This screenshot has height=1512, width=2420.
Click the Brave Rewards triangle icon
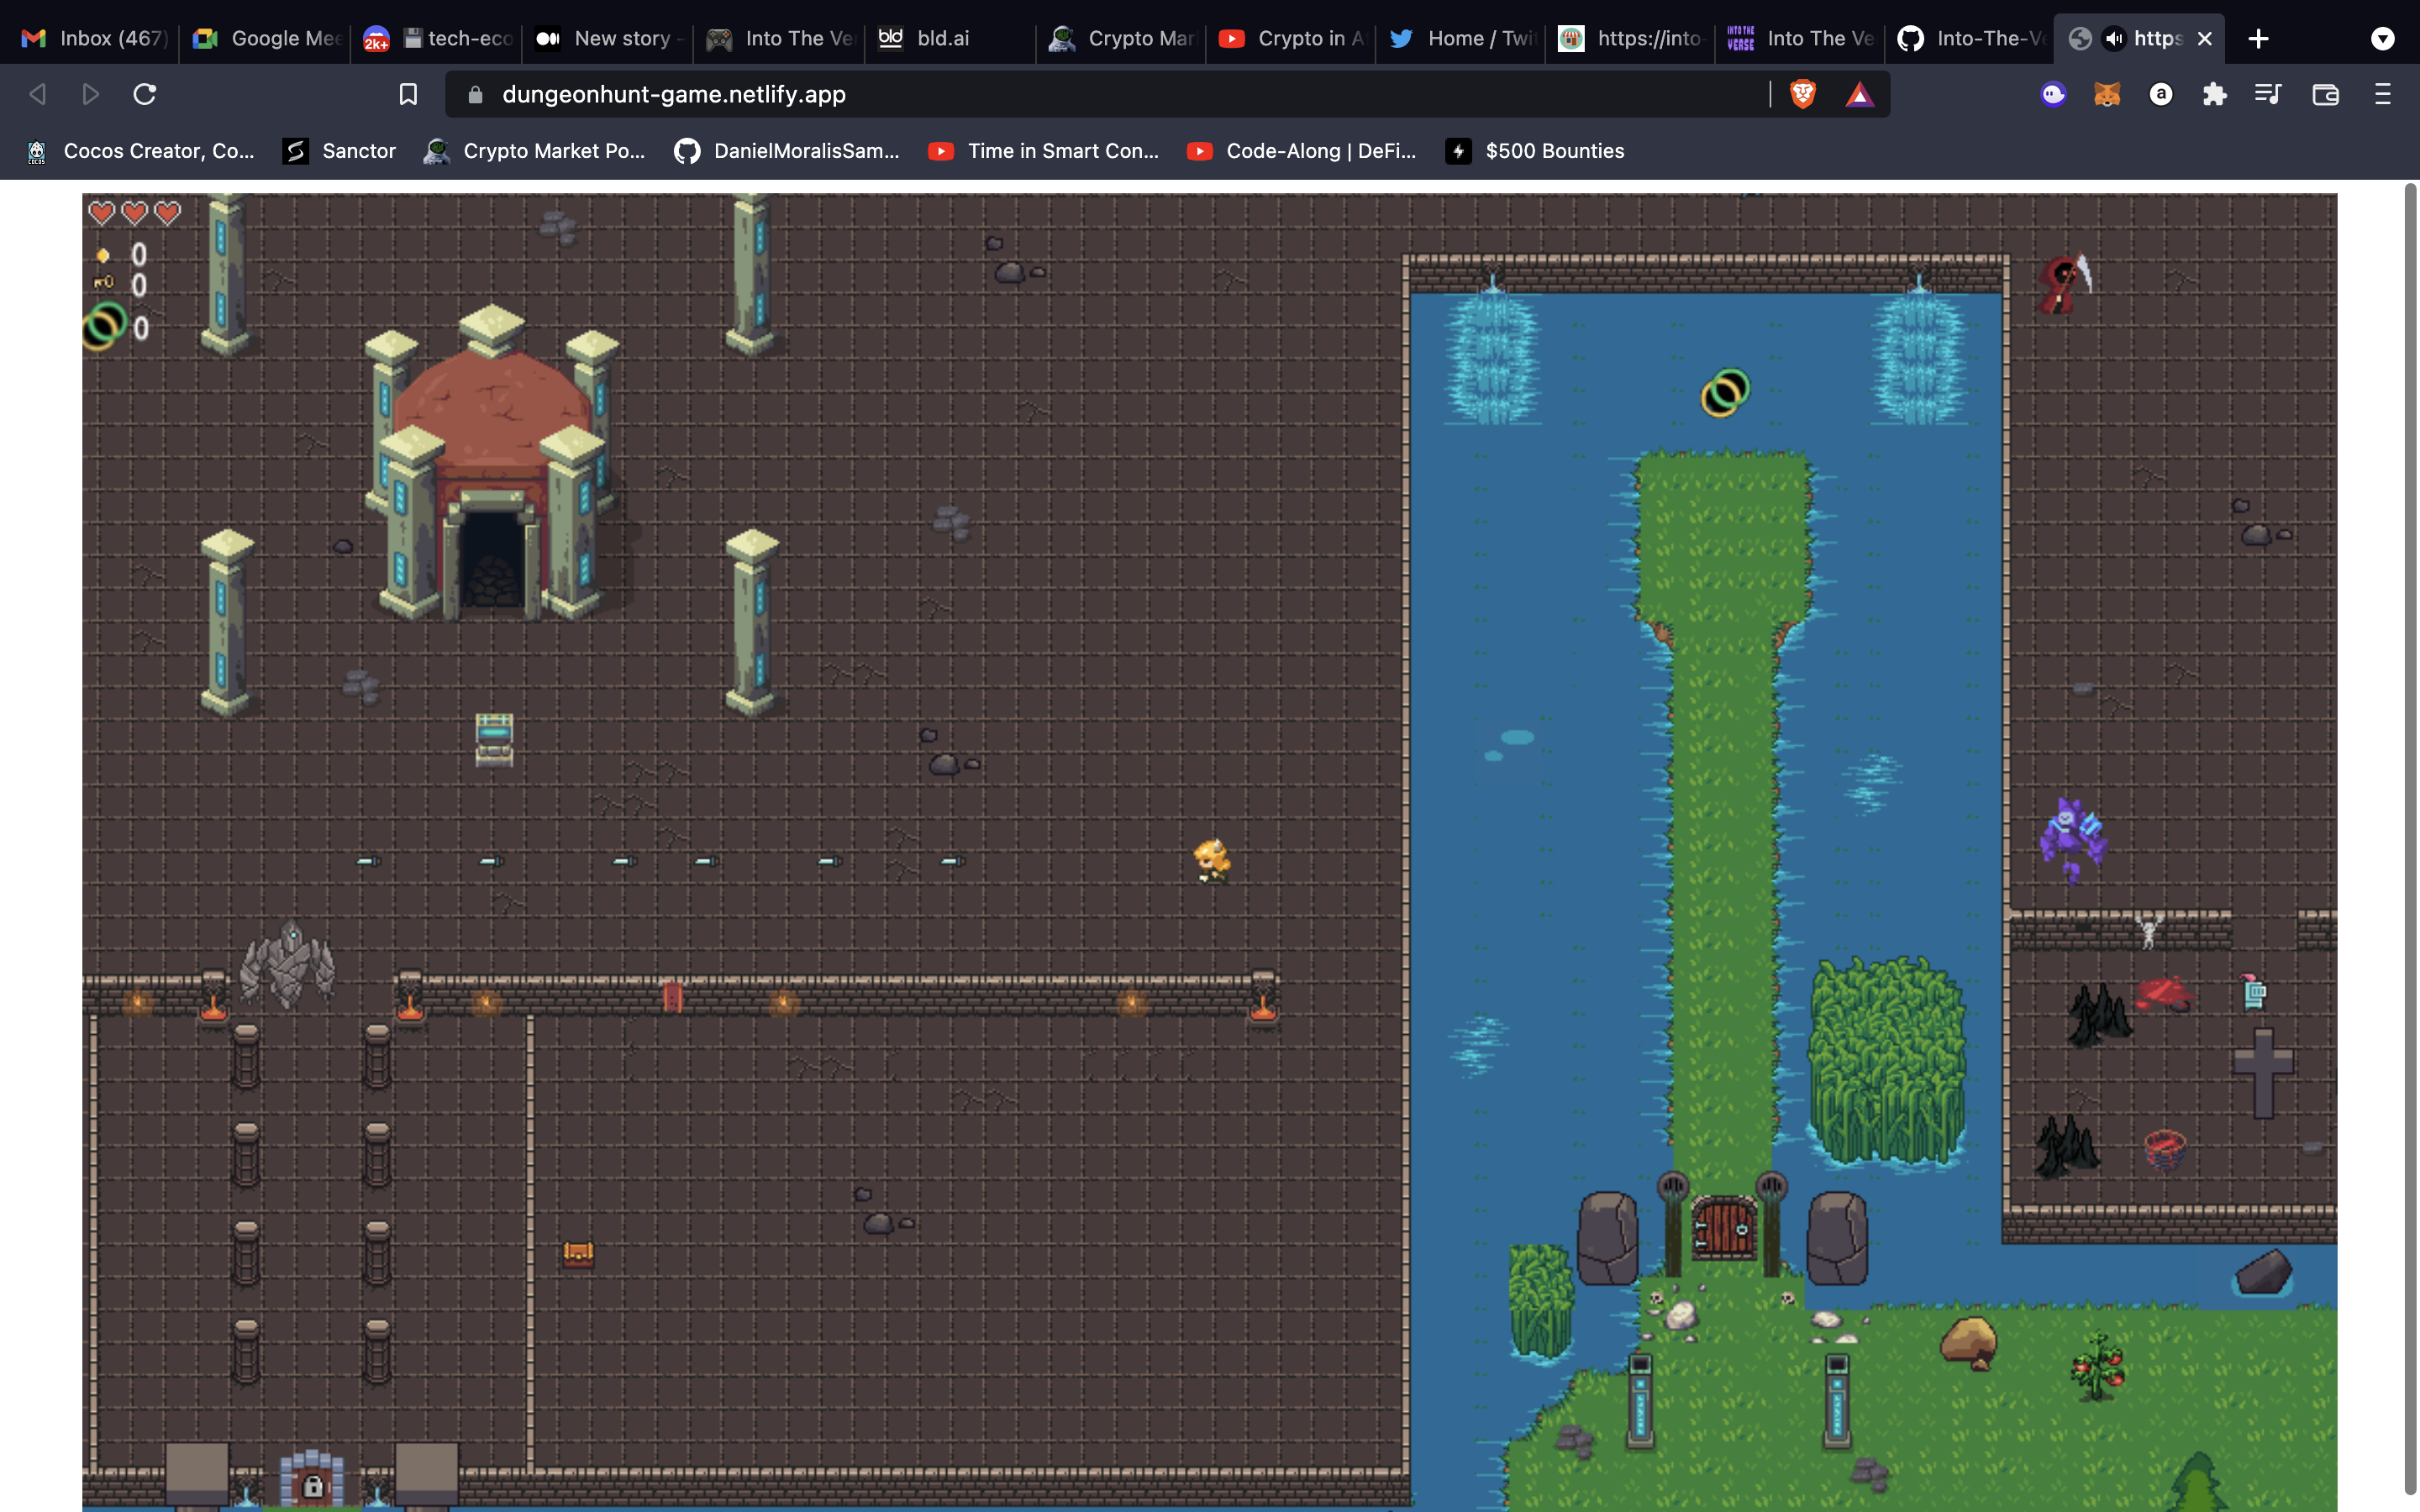[1859, 94]
